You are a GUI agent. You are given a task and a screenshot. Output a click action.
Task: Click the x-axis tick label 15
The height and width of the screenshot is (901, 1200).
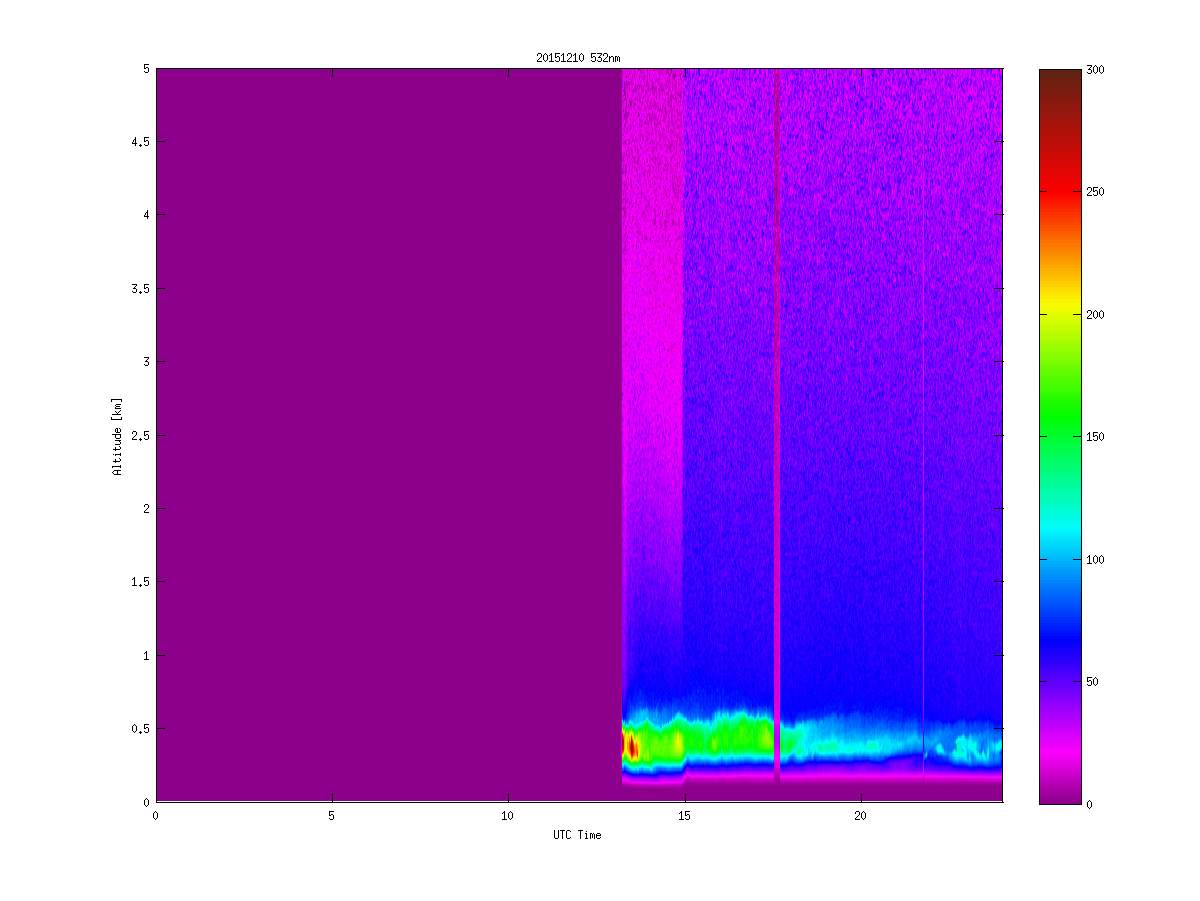click(x=684, y=816)
